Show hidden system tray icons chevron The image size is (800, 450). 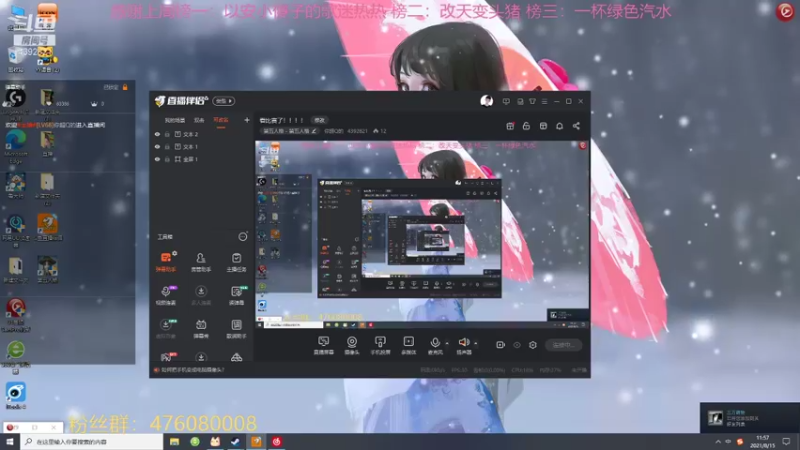[x=718, y=442]
